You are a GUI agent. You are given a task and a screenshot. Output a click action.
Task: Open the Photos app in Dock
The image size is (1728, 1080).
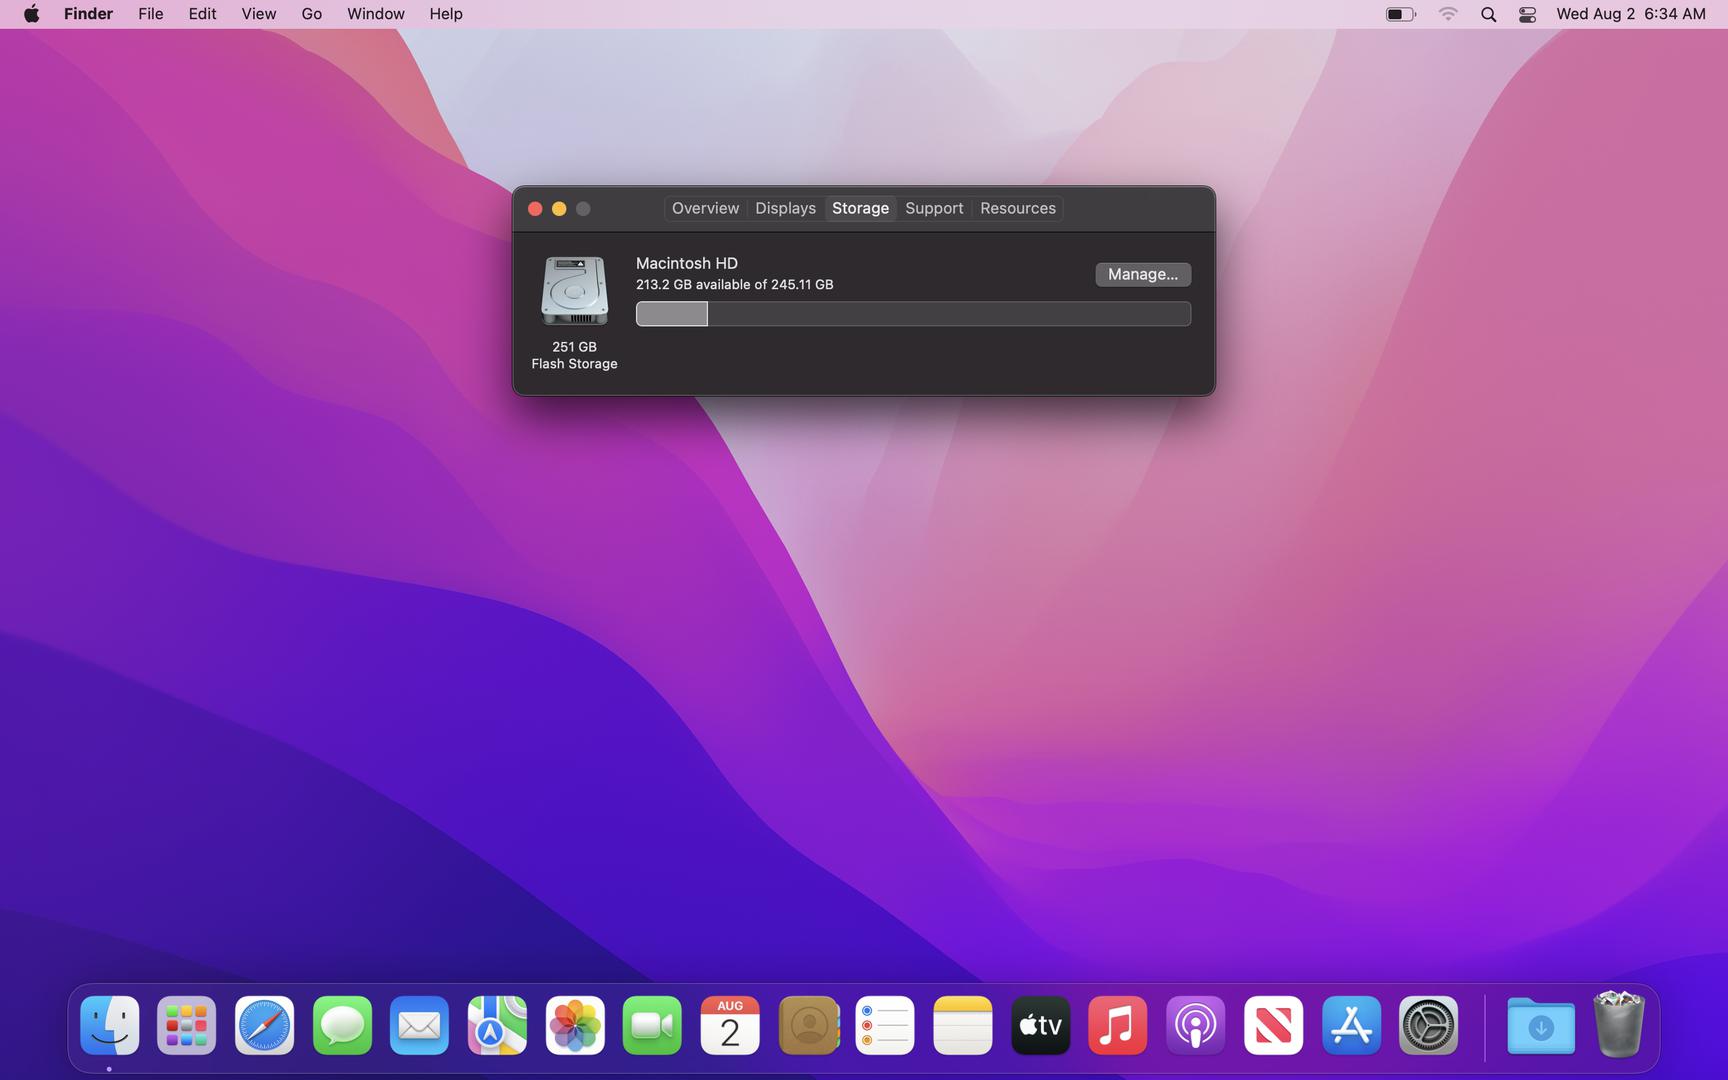tap(575, 1025)
